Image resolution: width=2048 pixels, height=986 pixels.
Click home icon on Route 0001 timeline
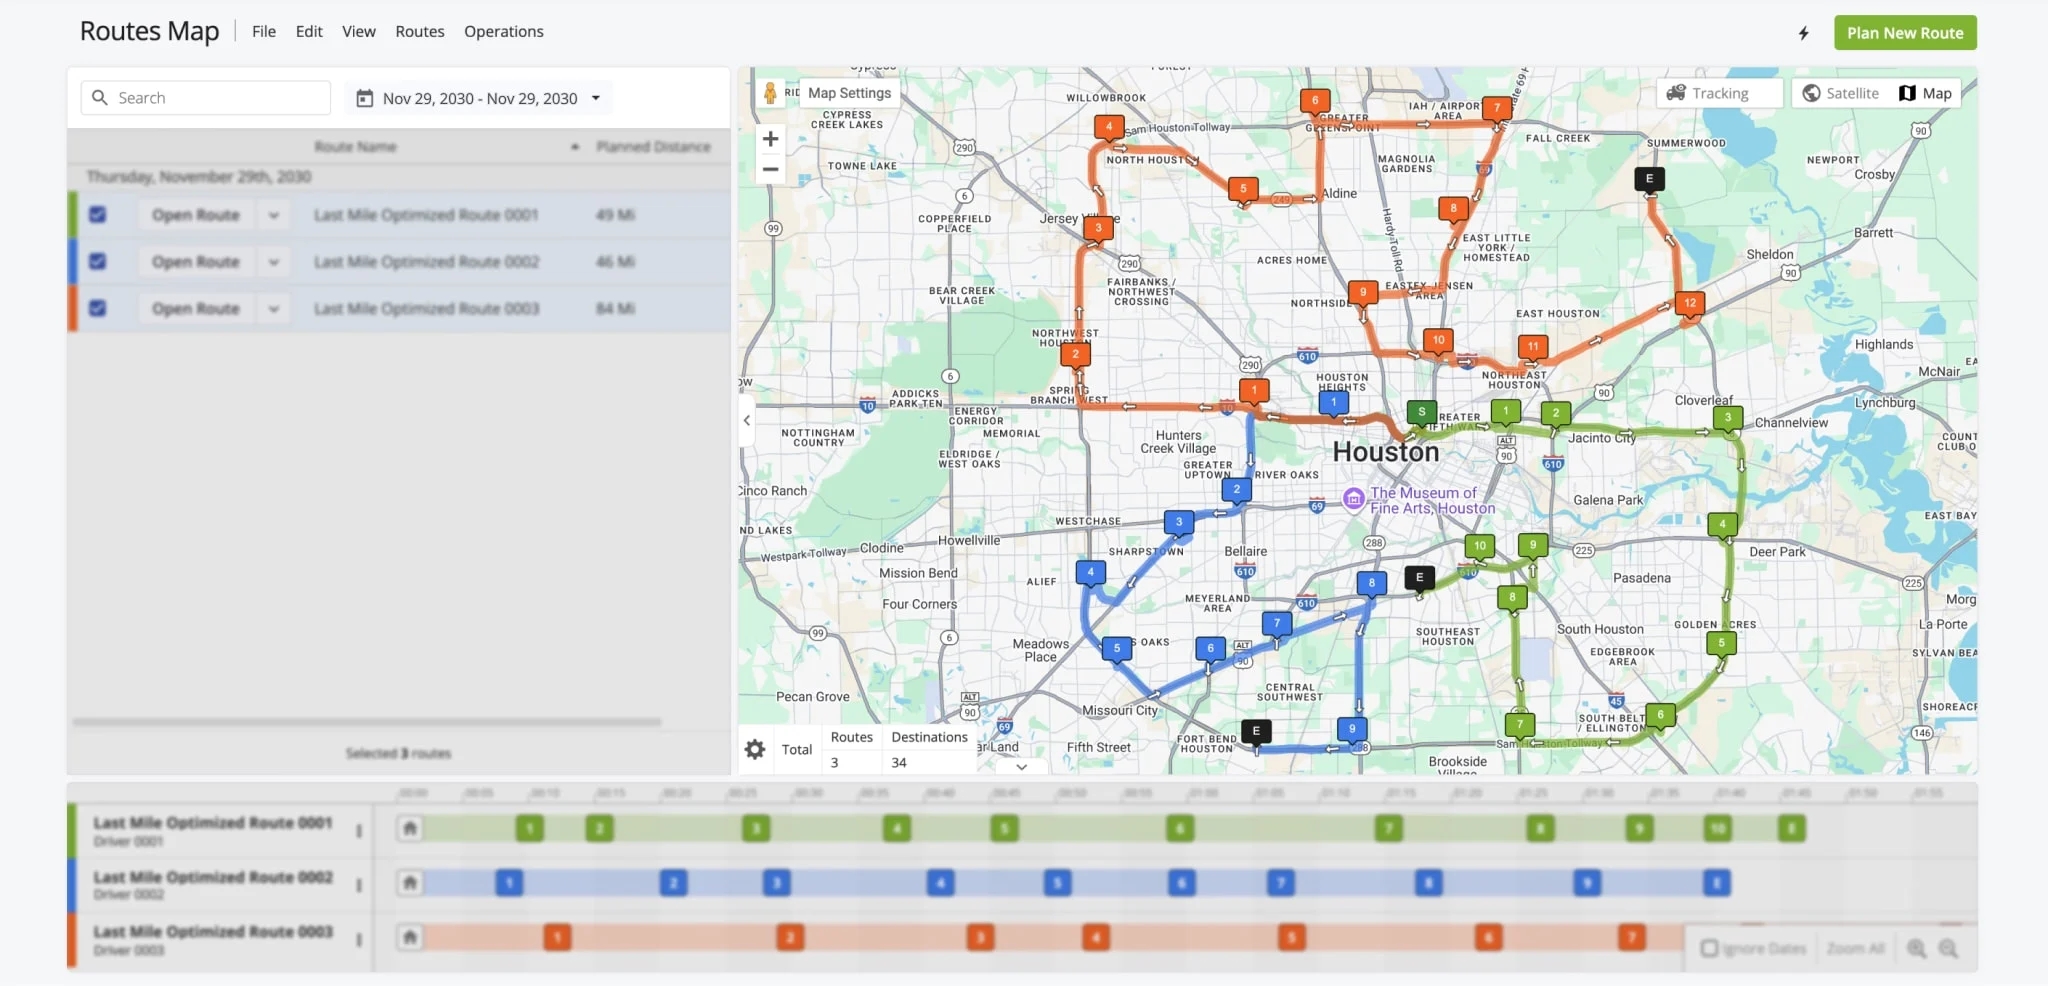(409, 828)
